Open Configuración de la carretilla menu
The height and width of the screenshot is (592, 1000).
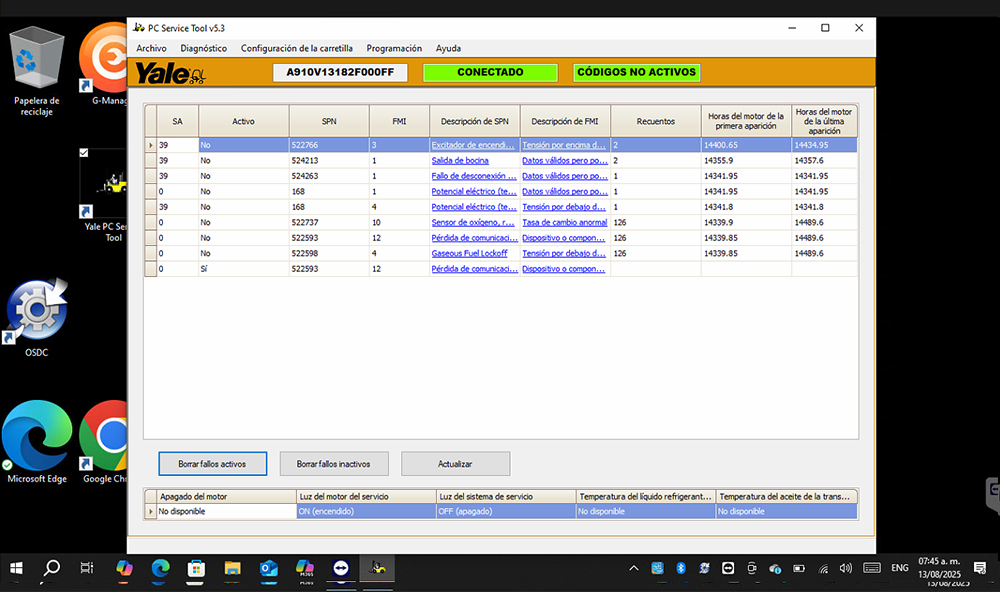297,48
